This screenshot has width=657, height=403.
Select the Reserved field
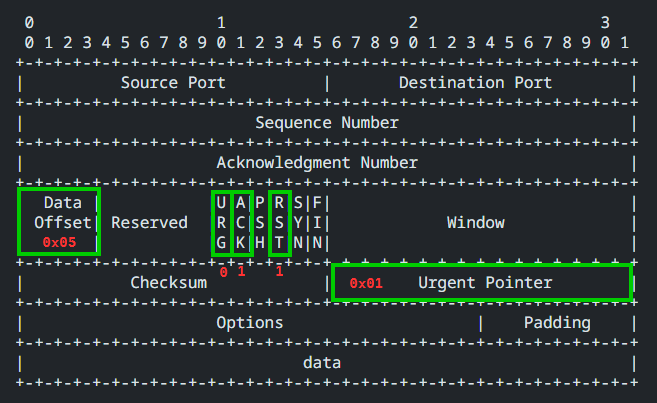point(149,222)
